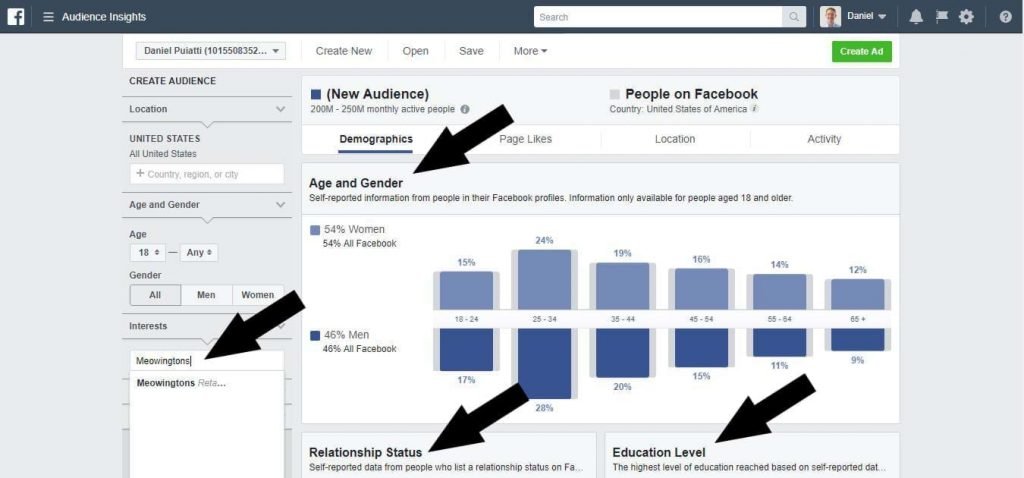The image size is (1024, 478).
Task: Click the men 25 - 34 bar at 28%
Action: point(545,364)
